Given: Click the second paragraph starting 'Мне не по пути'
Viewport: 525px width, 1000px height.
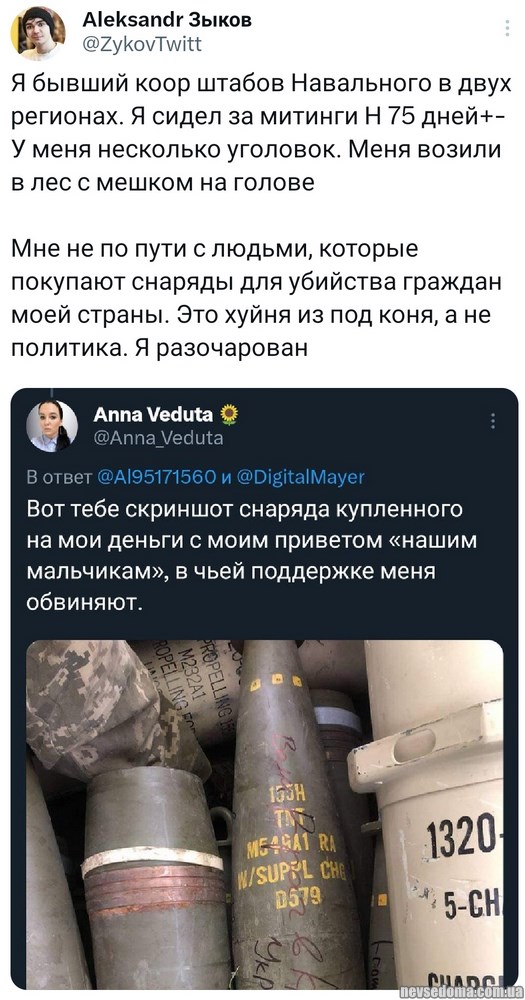Looking at the screenshot, I should tap(253, 298).
